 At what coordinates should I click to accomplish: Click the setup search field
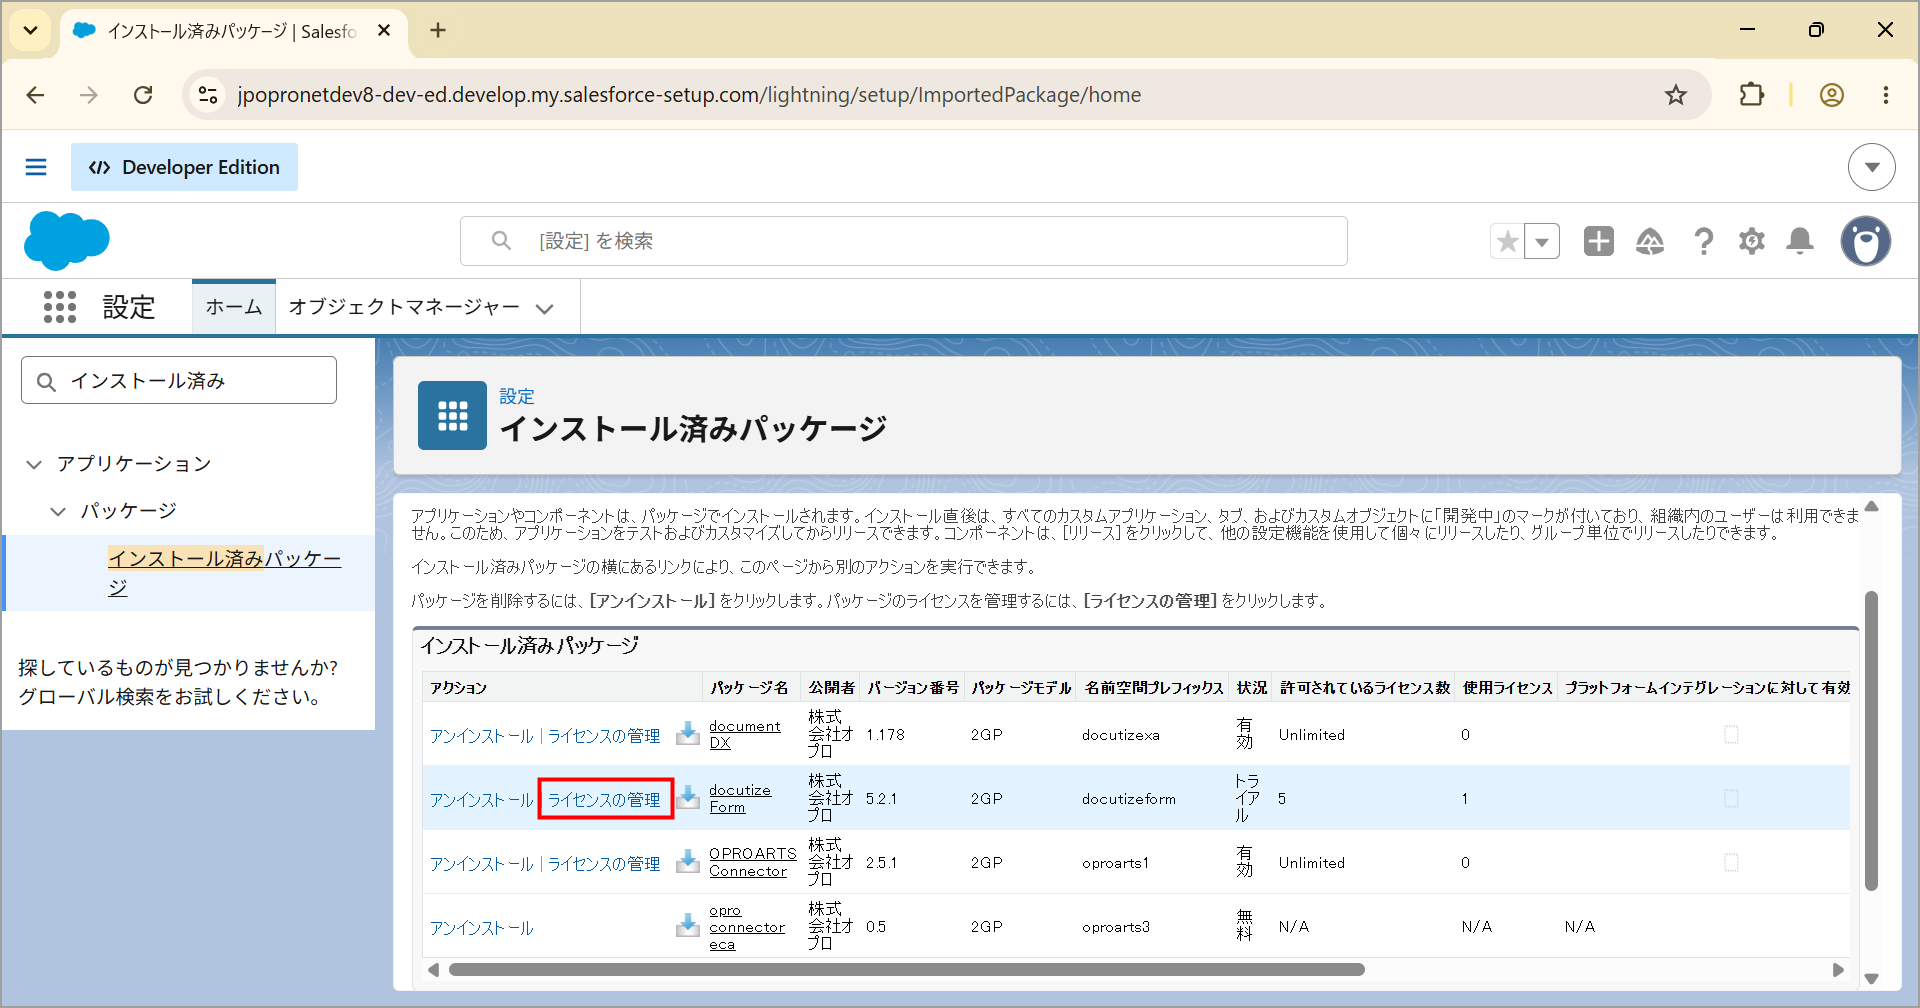tap(904, 241)
